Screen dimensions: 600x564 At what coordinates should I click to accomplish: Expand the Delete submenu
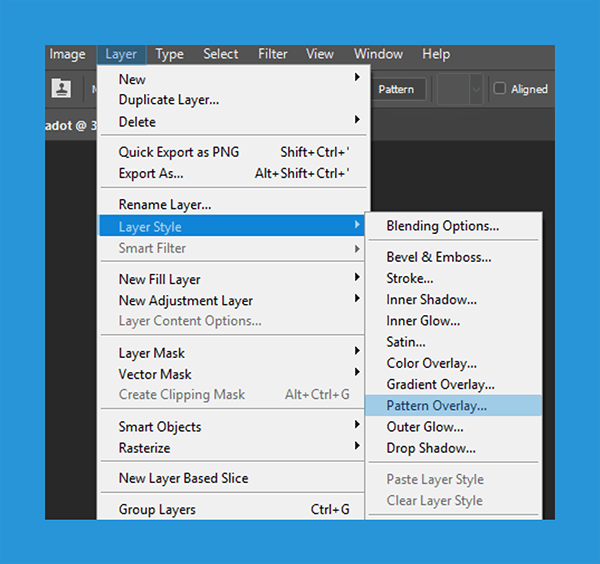coord(233,122)
